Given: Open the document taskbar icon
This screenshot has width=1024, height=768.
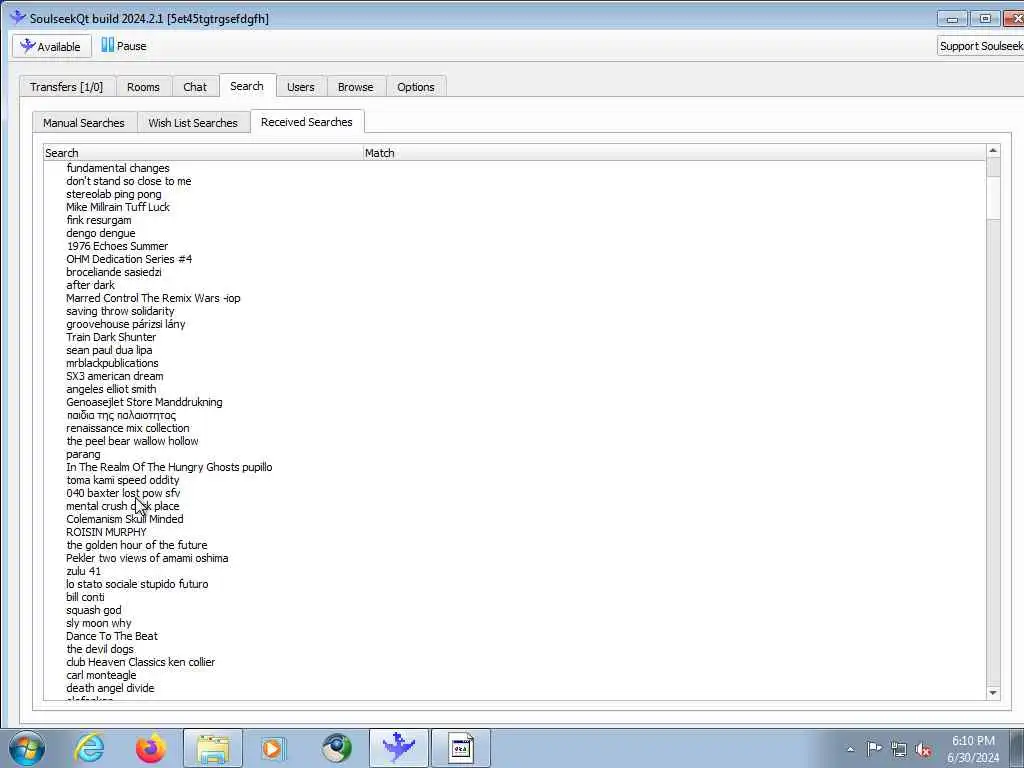Looking at the screenshot, I should pyautogui.click(x=460, y=748).
